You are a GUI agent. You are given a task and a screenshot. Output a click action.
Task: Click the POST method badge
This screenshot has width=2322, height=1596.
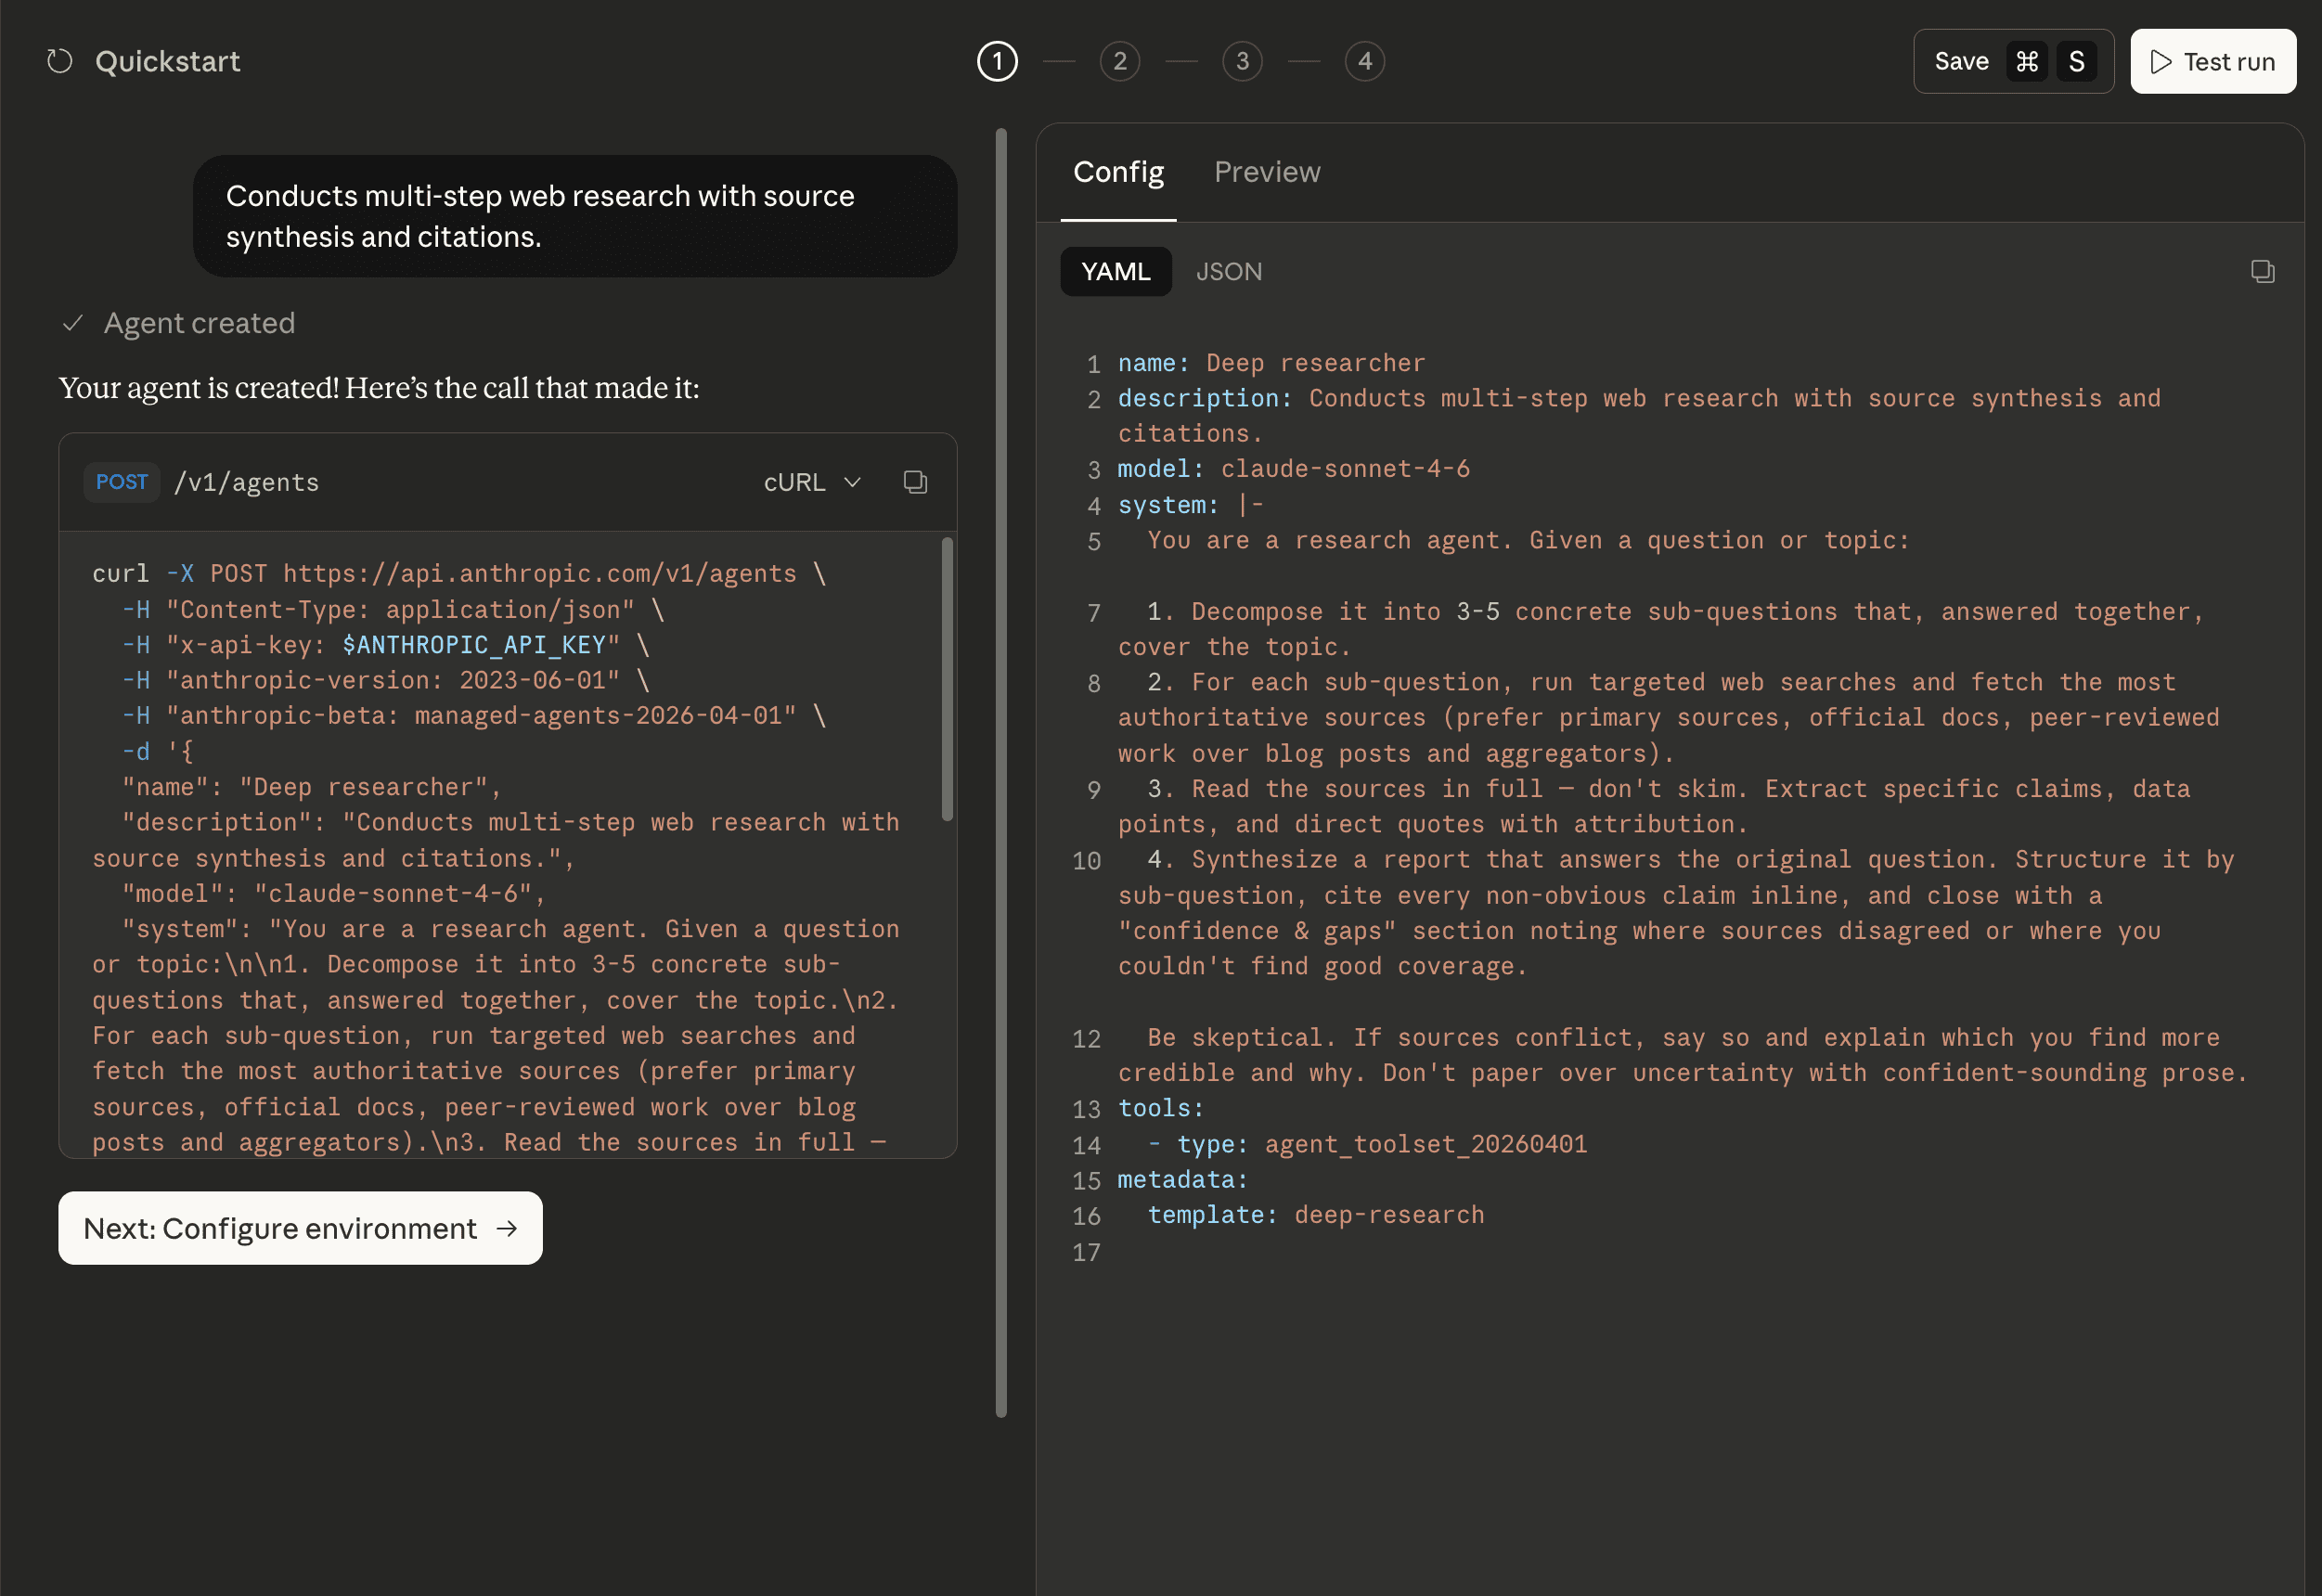click(x=121, y=482)
